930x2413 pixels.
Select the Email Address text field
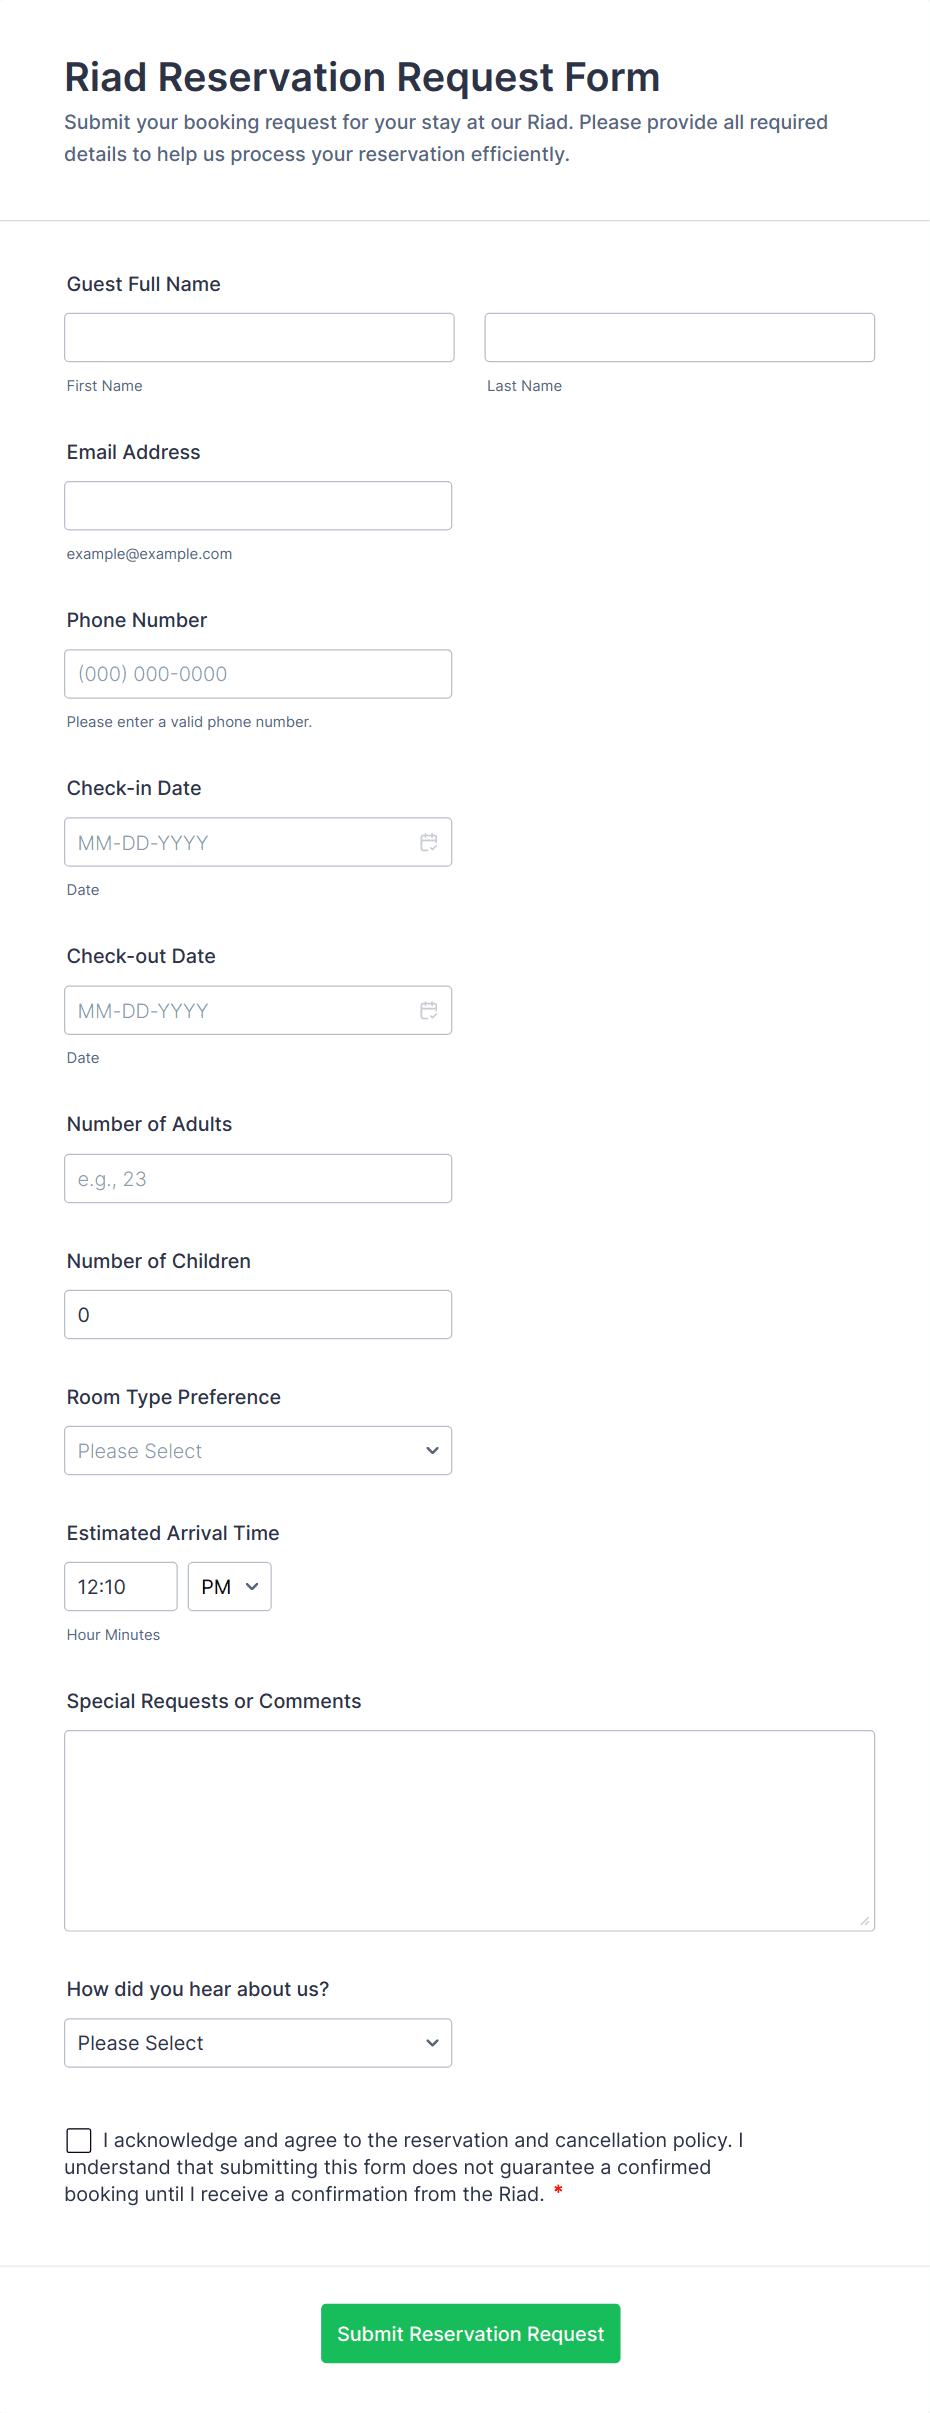258,505
